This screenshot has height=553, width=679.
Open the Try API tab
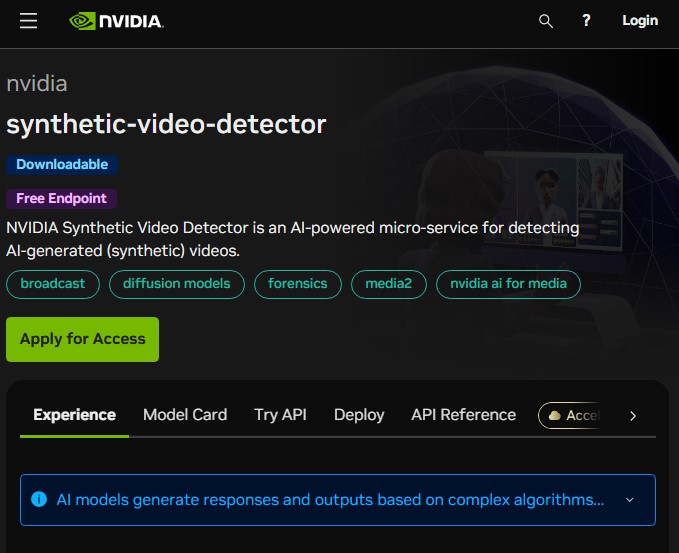click(280, 415)
